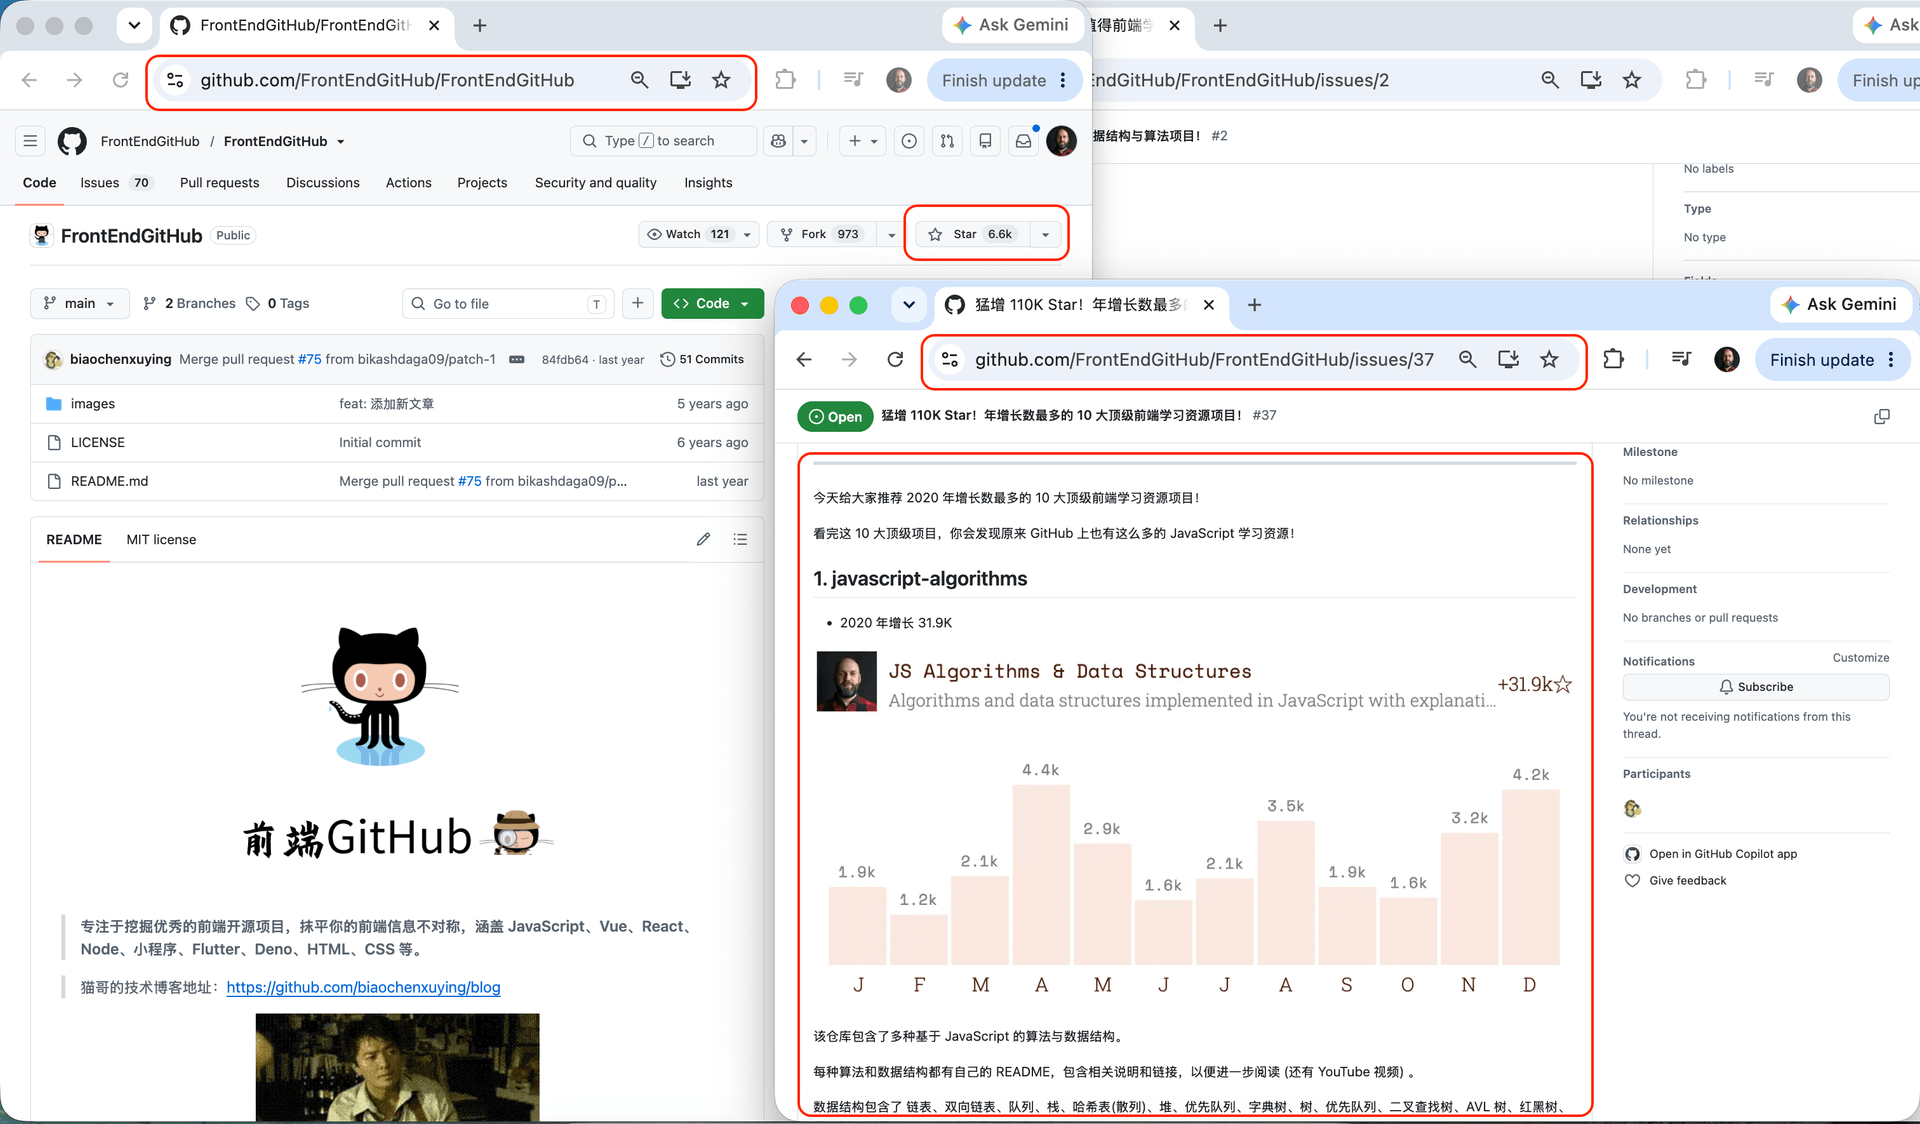Image resolution: width=1920 pixels, height=1124 pixels.
Task: Focus the GitHub search field
Action: (663, 141)
